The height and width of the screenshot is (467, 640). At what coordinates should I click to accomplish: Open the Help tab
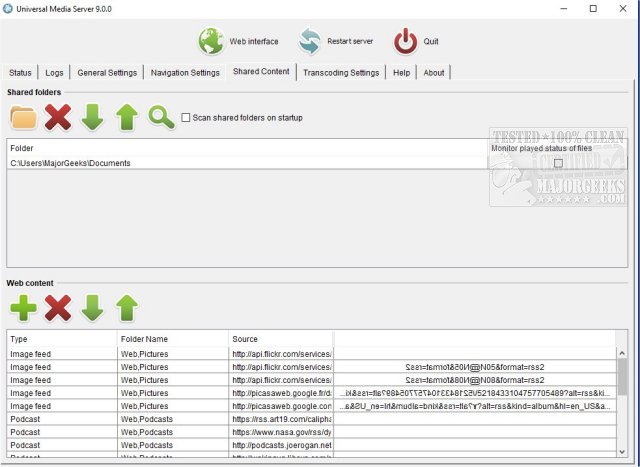click(401, 73)
